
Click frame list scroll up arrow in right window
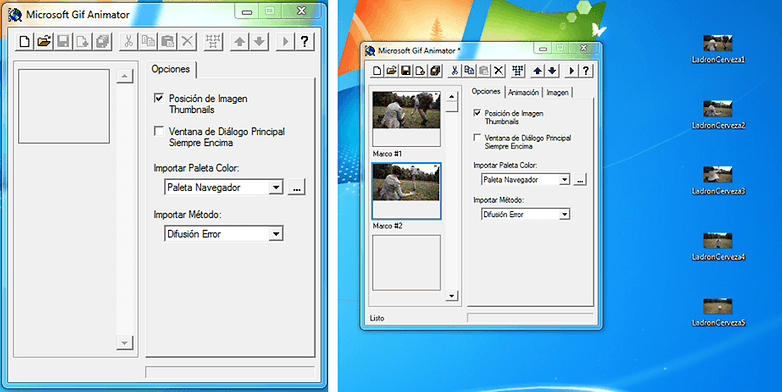[451, 97]
